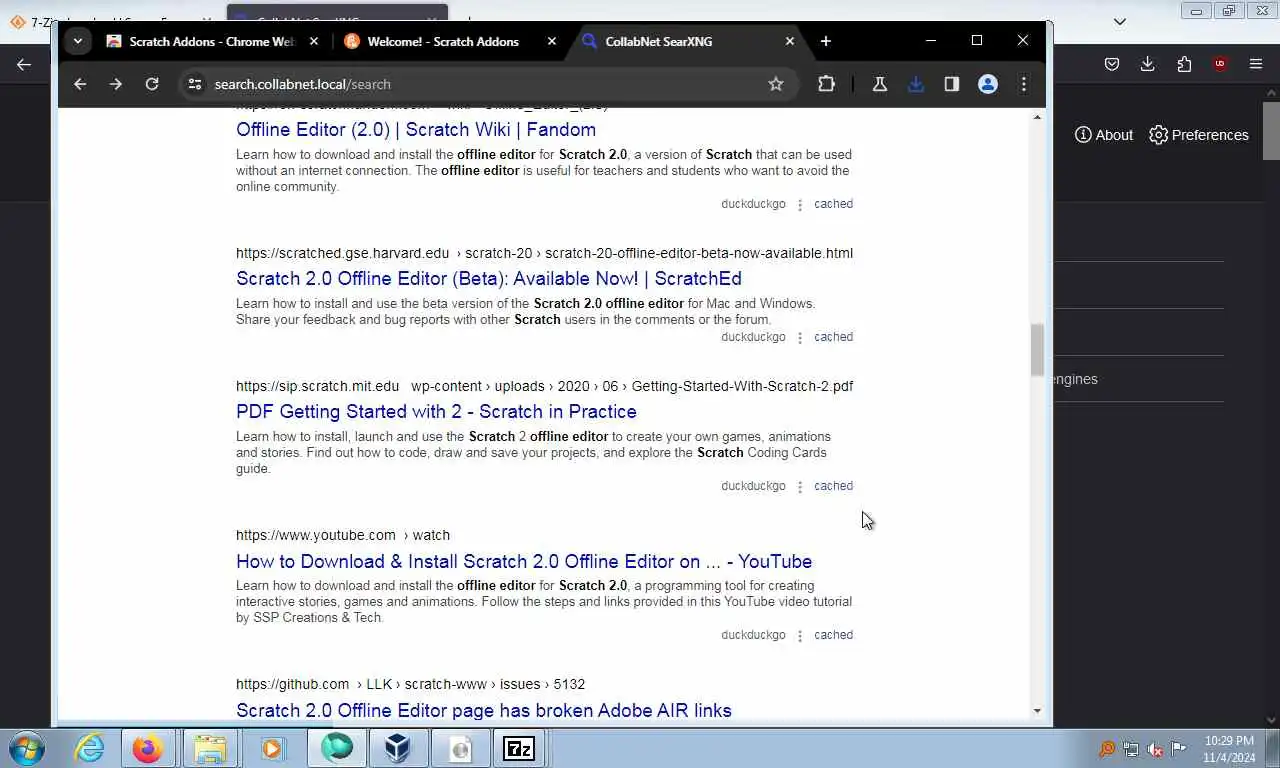Open Firefox extensions toolbar icon
This screenshot has height=768, width=1280.
coord(1184,64)
